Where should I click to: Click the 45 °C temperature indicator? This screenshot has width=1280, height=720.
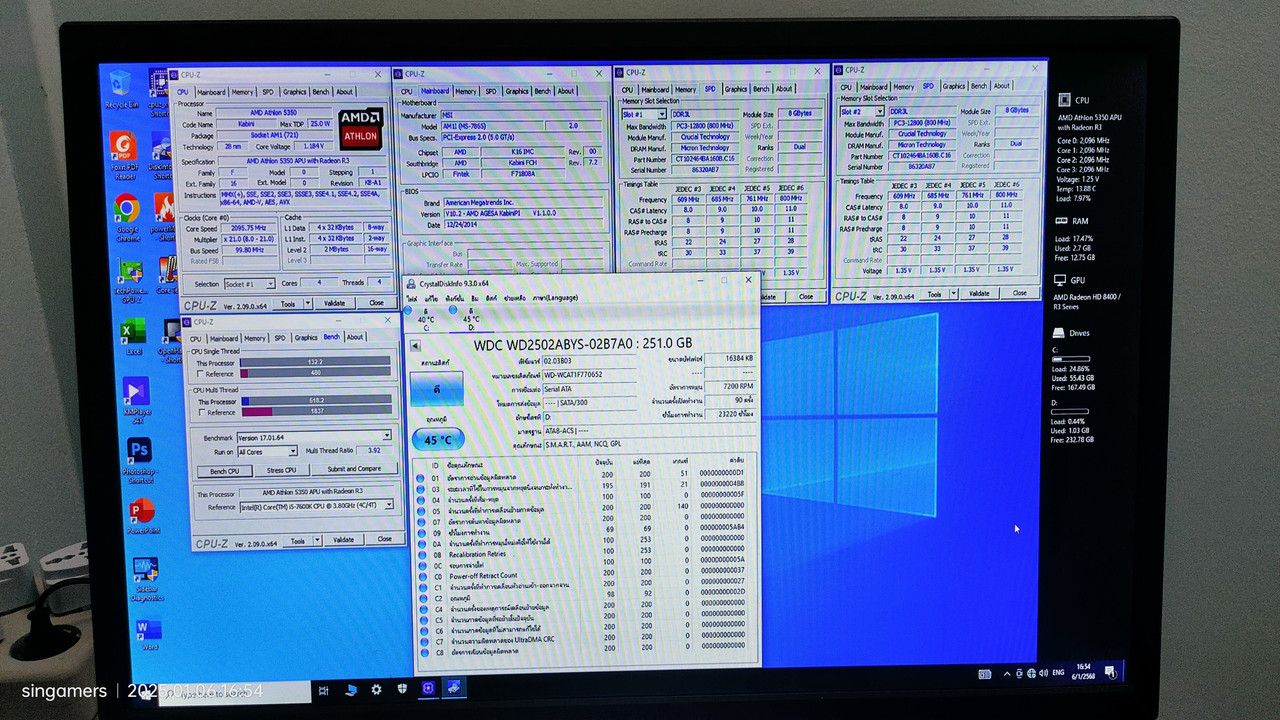(438, 440)
